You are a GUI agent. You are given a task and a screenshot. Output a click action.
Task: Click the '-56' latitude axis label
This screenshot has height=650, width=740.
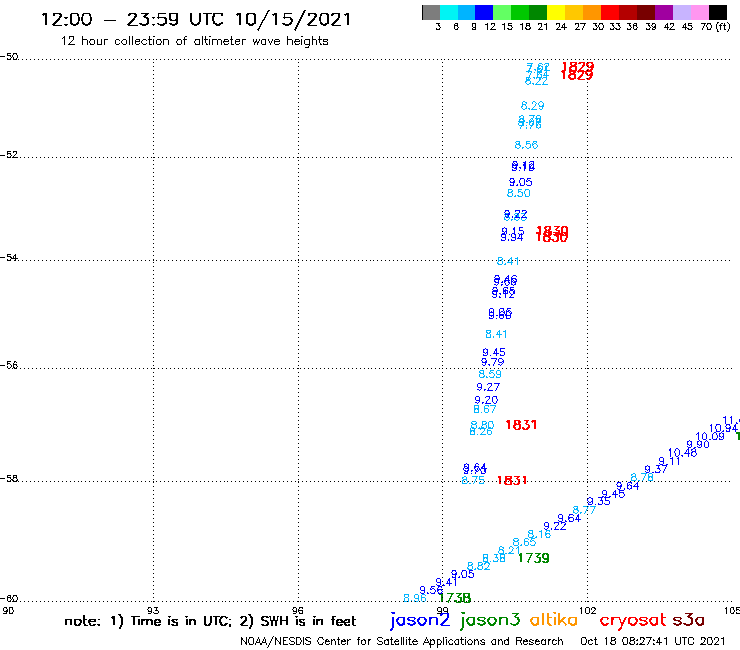pos(9,365)
